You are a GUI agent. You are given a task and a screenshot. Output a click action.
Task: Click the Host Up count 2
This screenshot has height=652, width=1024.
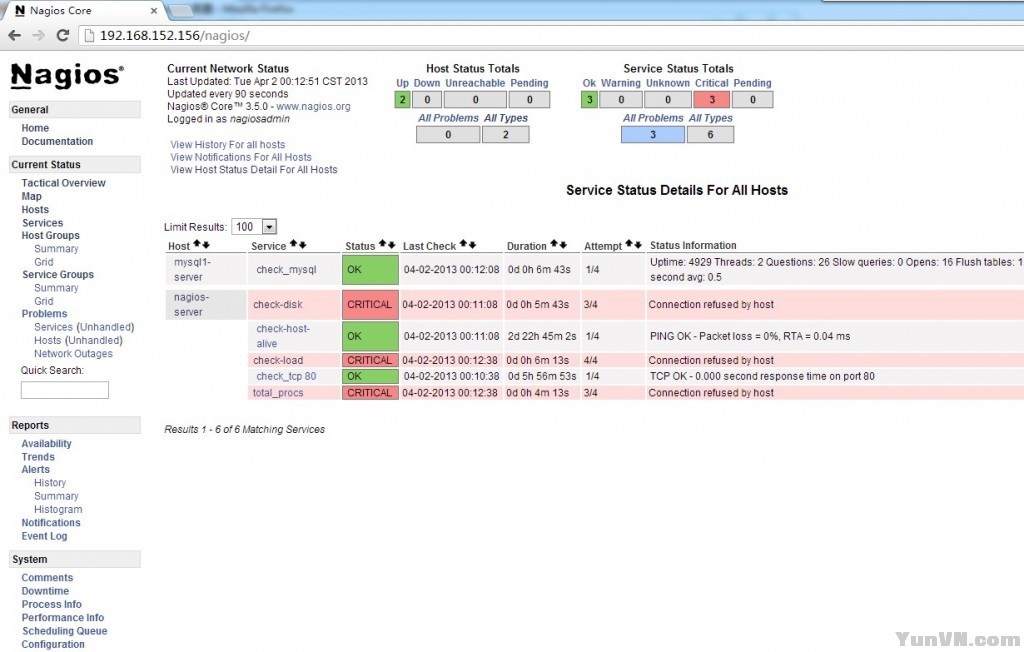point(402,99)
